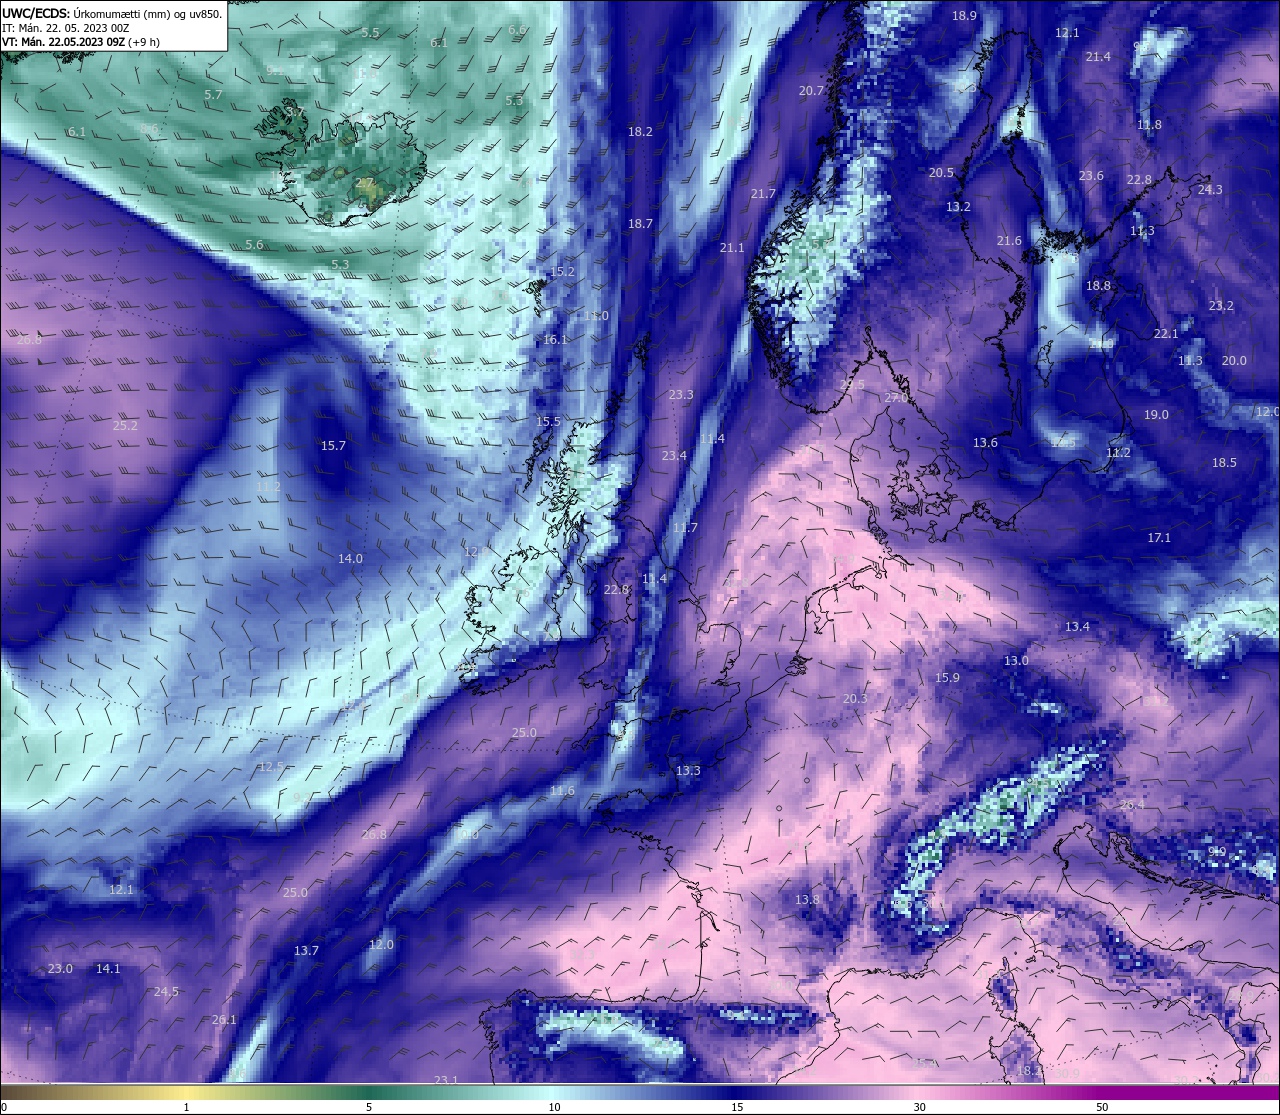Select the 24.3 value label
The height and width of the screenshot is (1115, 1280).
[x=1210, y=190]
